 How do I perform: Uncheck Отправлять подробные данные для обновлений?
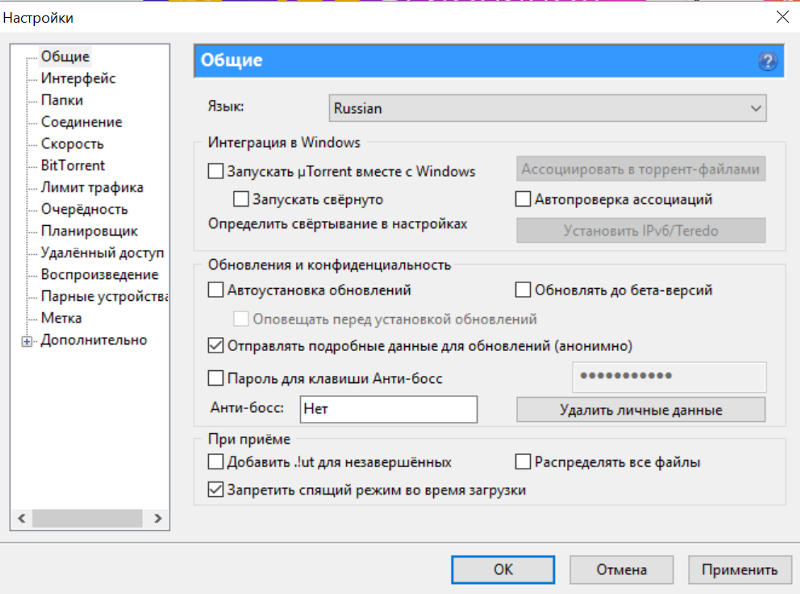coord(216,345)
